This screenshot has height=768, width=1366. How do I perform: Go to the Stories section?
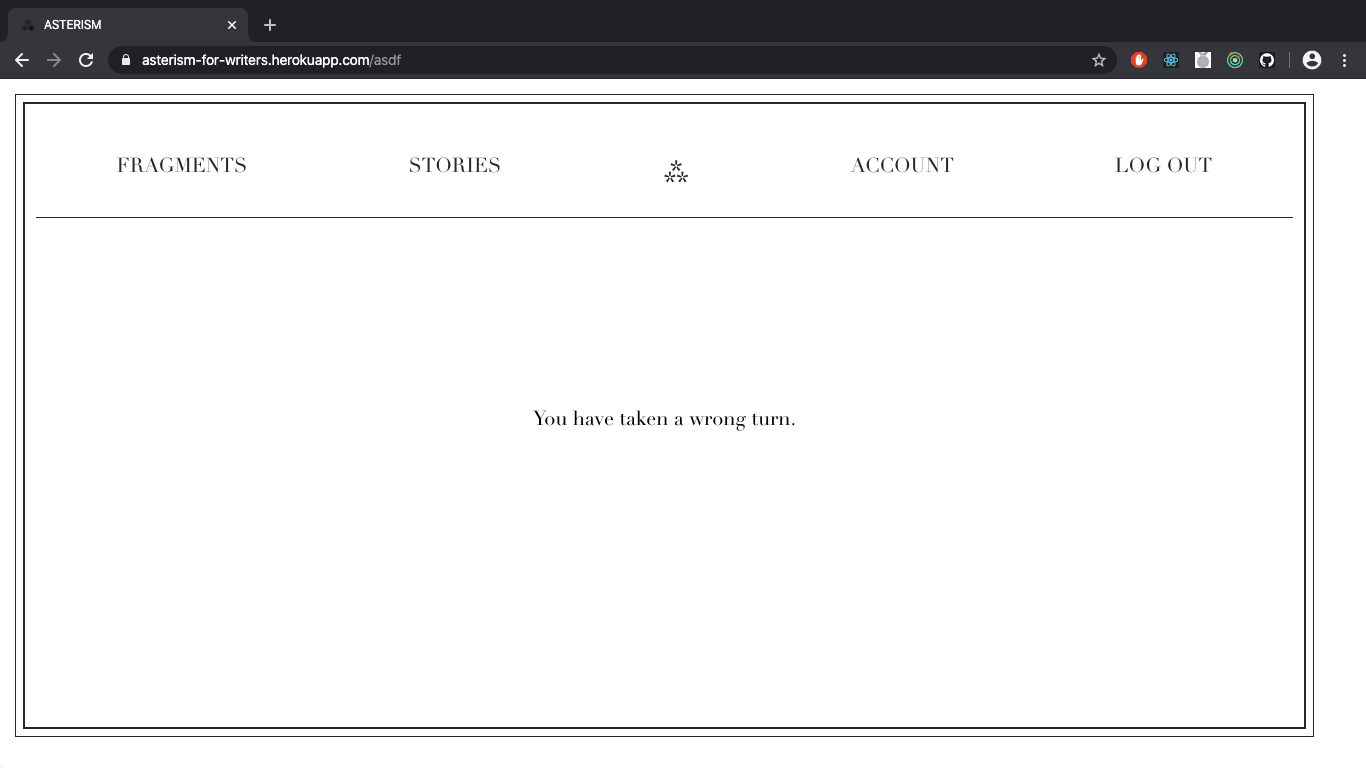tap(455, 166)
